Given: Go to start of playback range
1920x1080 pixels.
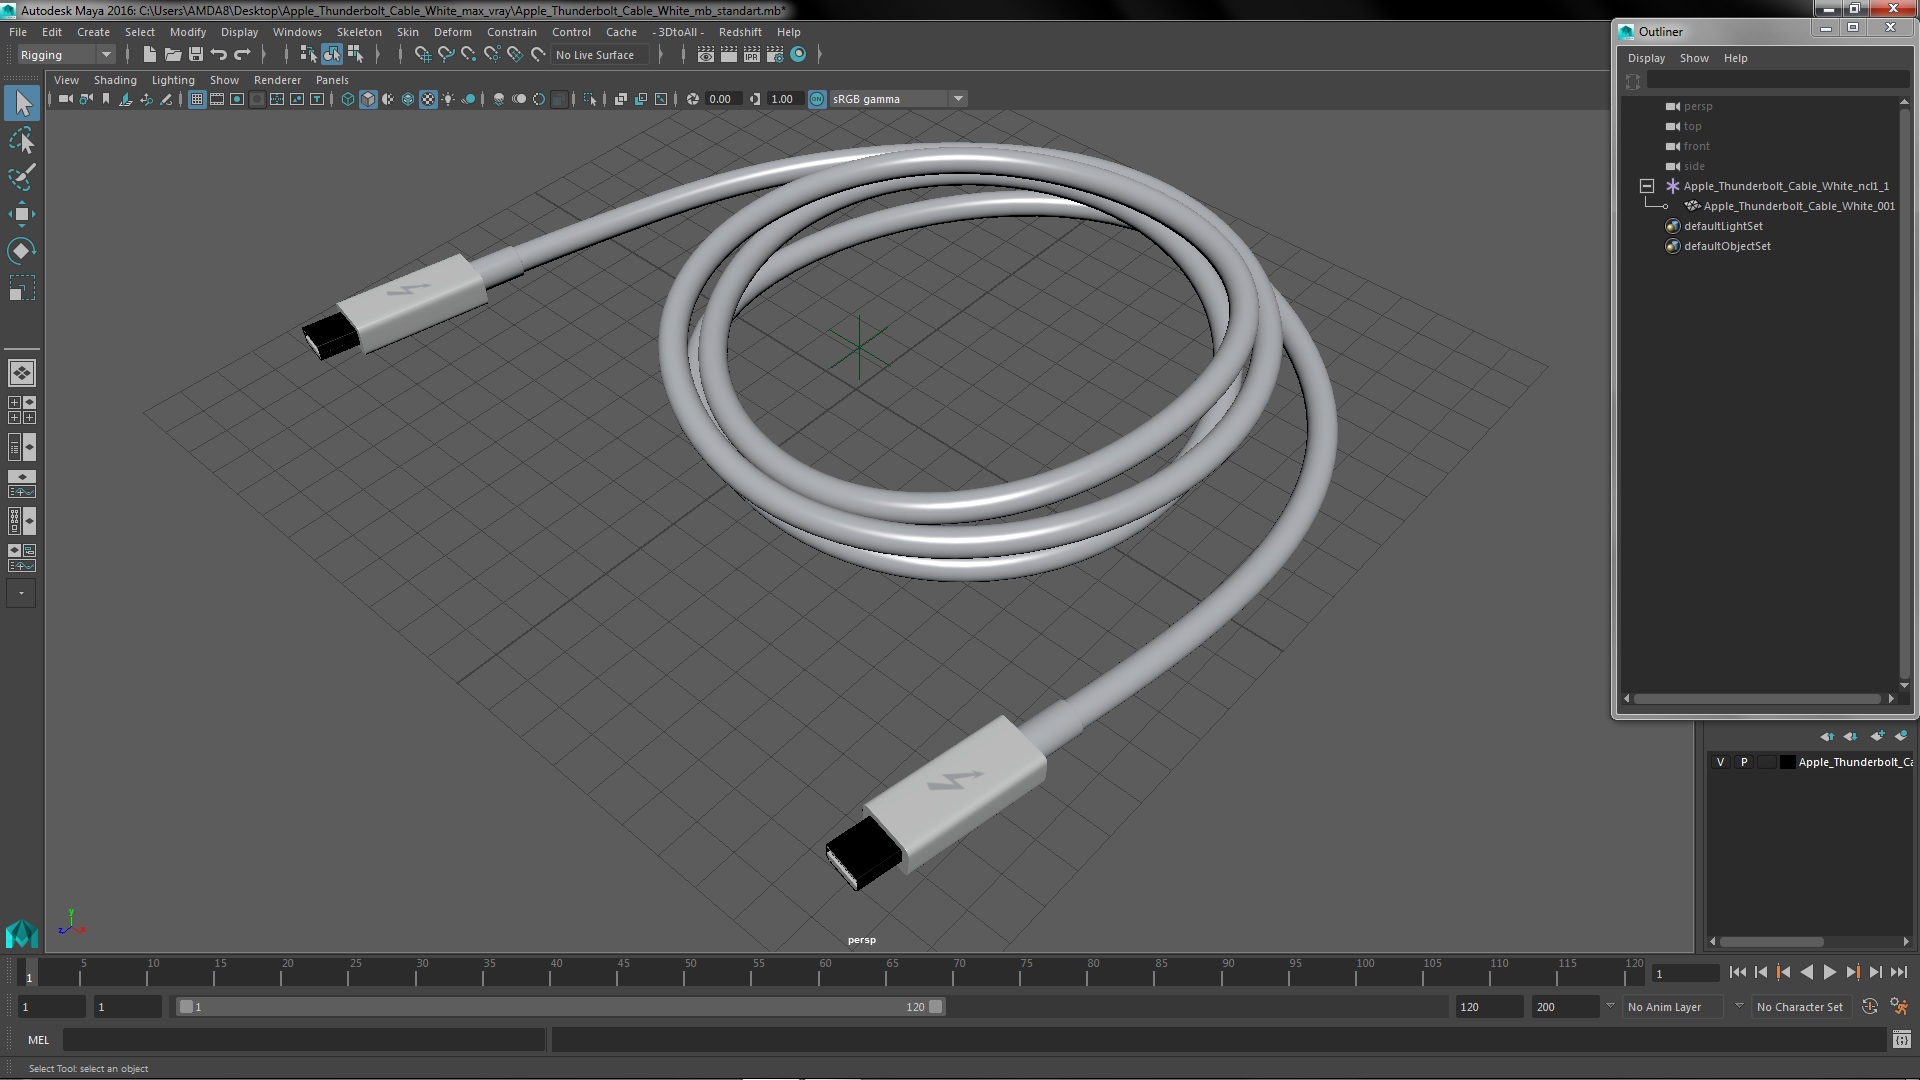Looking at the screenshot, I should tap(1737, 972).
